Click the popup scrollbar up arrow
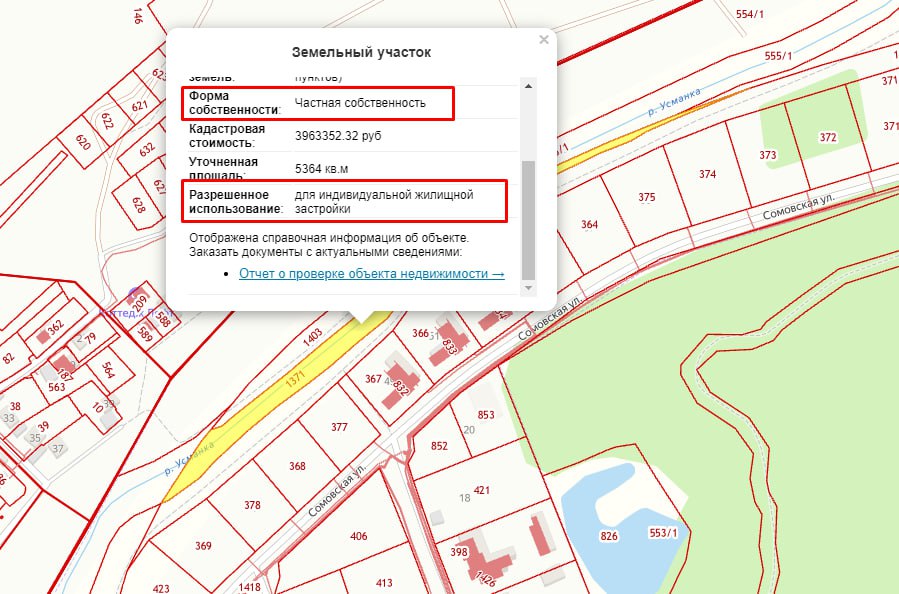Screen dimensions: 899x594 click(x=529, y=86)
